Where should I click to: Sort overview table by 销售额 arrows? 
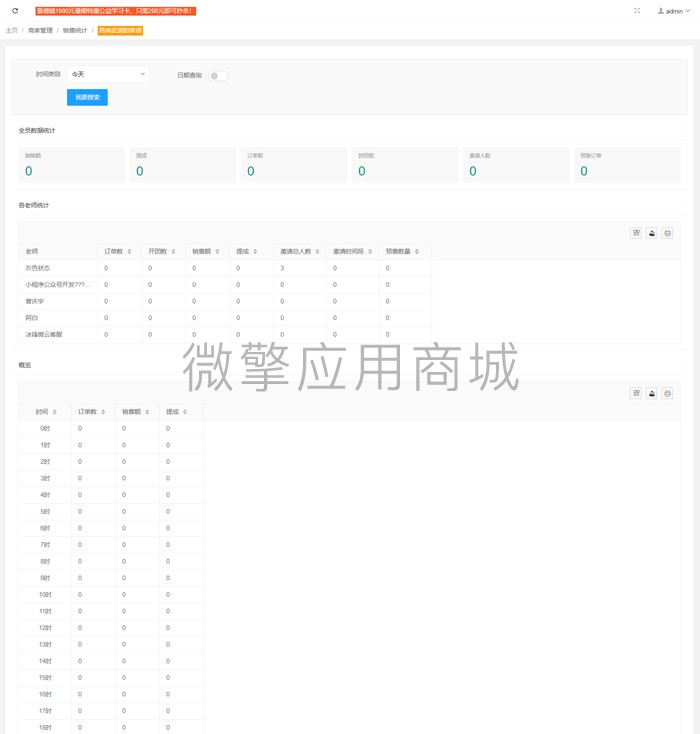point(147,412)
